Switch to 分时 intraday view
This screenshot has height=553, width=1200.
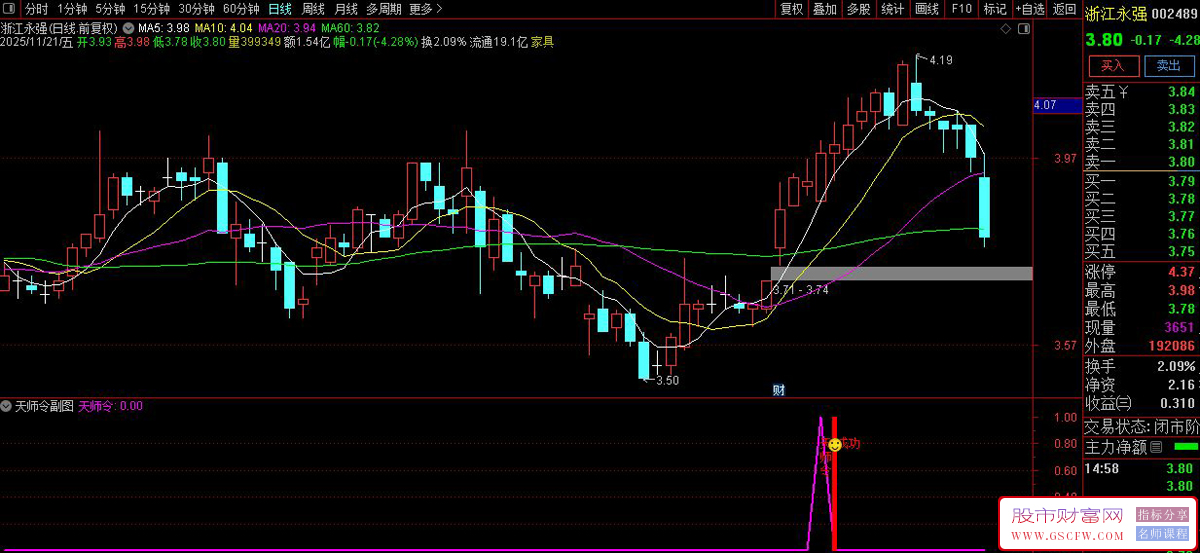click(x=36, y=9)
